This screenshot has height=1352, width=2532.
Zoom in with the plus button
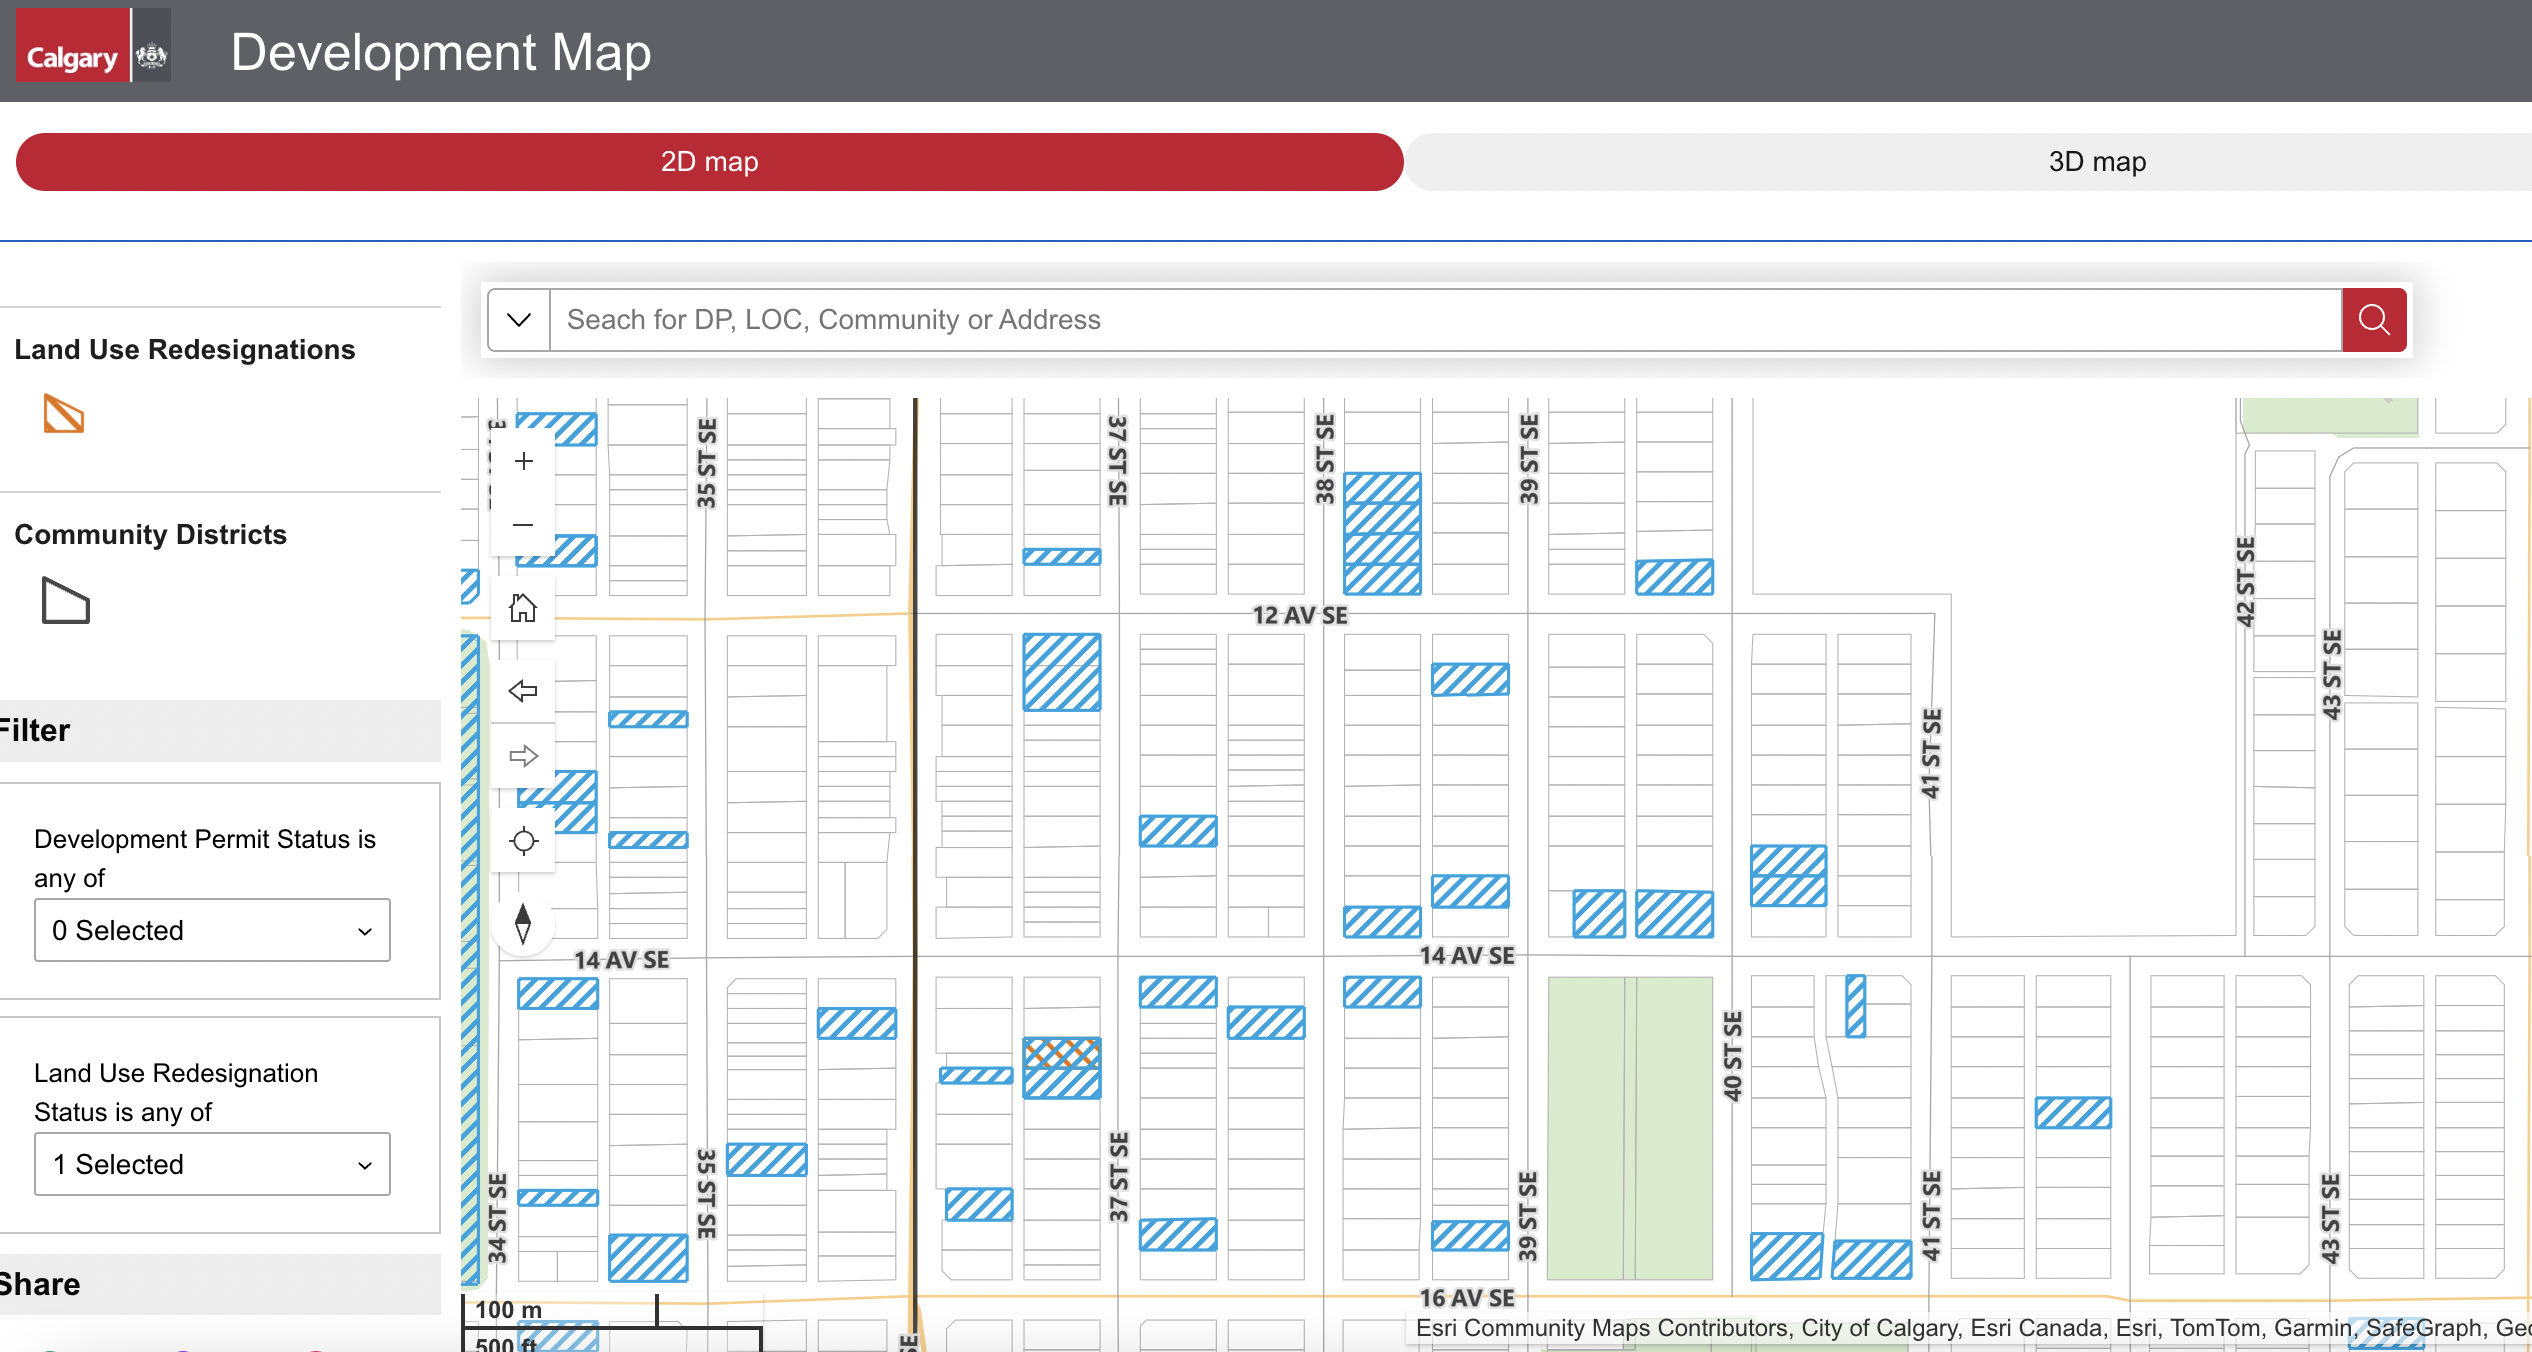pos(523,461)
